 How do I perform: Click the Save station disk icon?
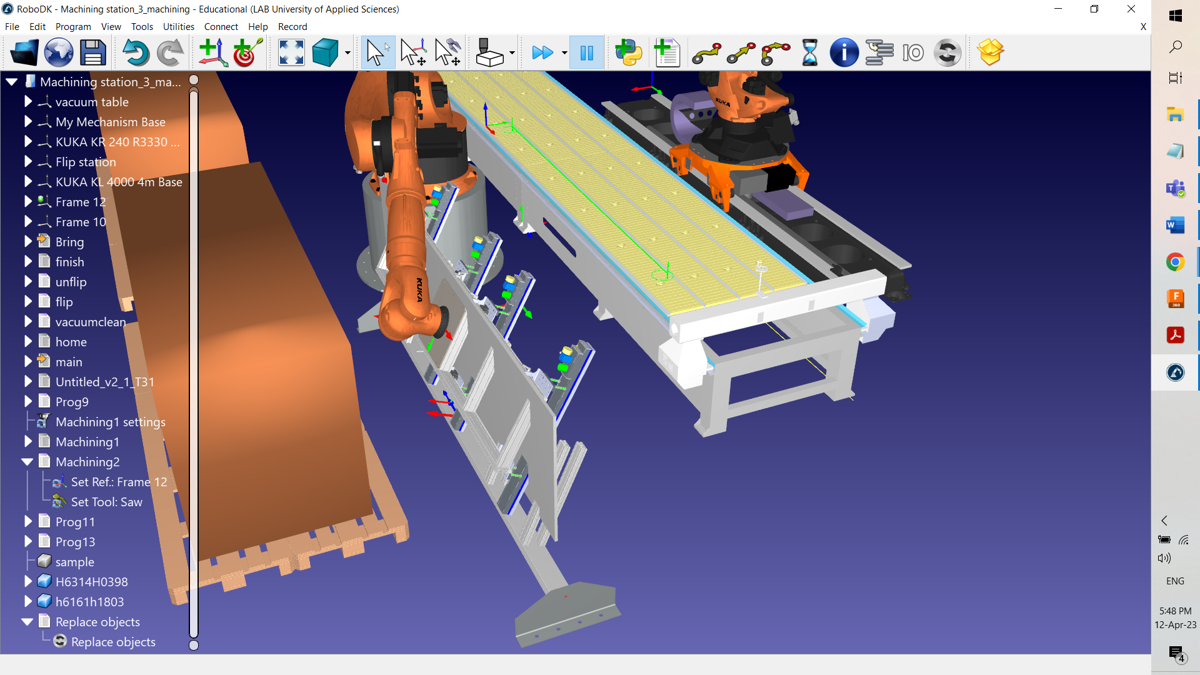click(93, 52)
